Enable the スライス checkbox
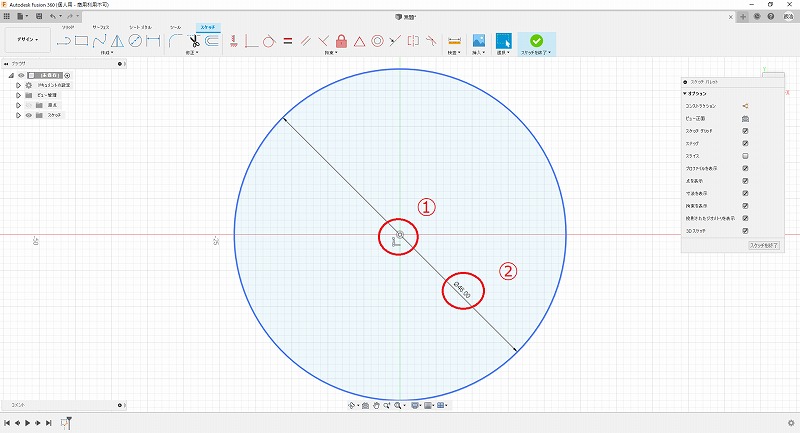 [745, 156]
